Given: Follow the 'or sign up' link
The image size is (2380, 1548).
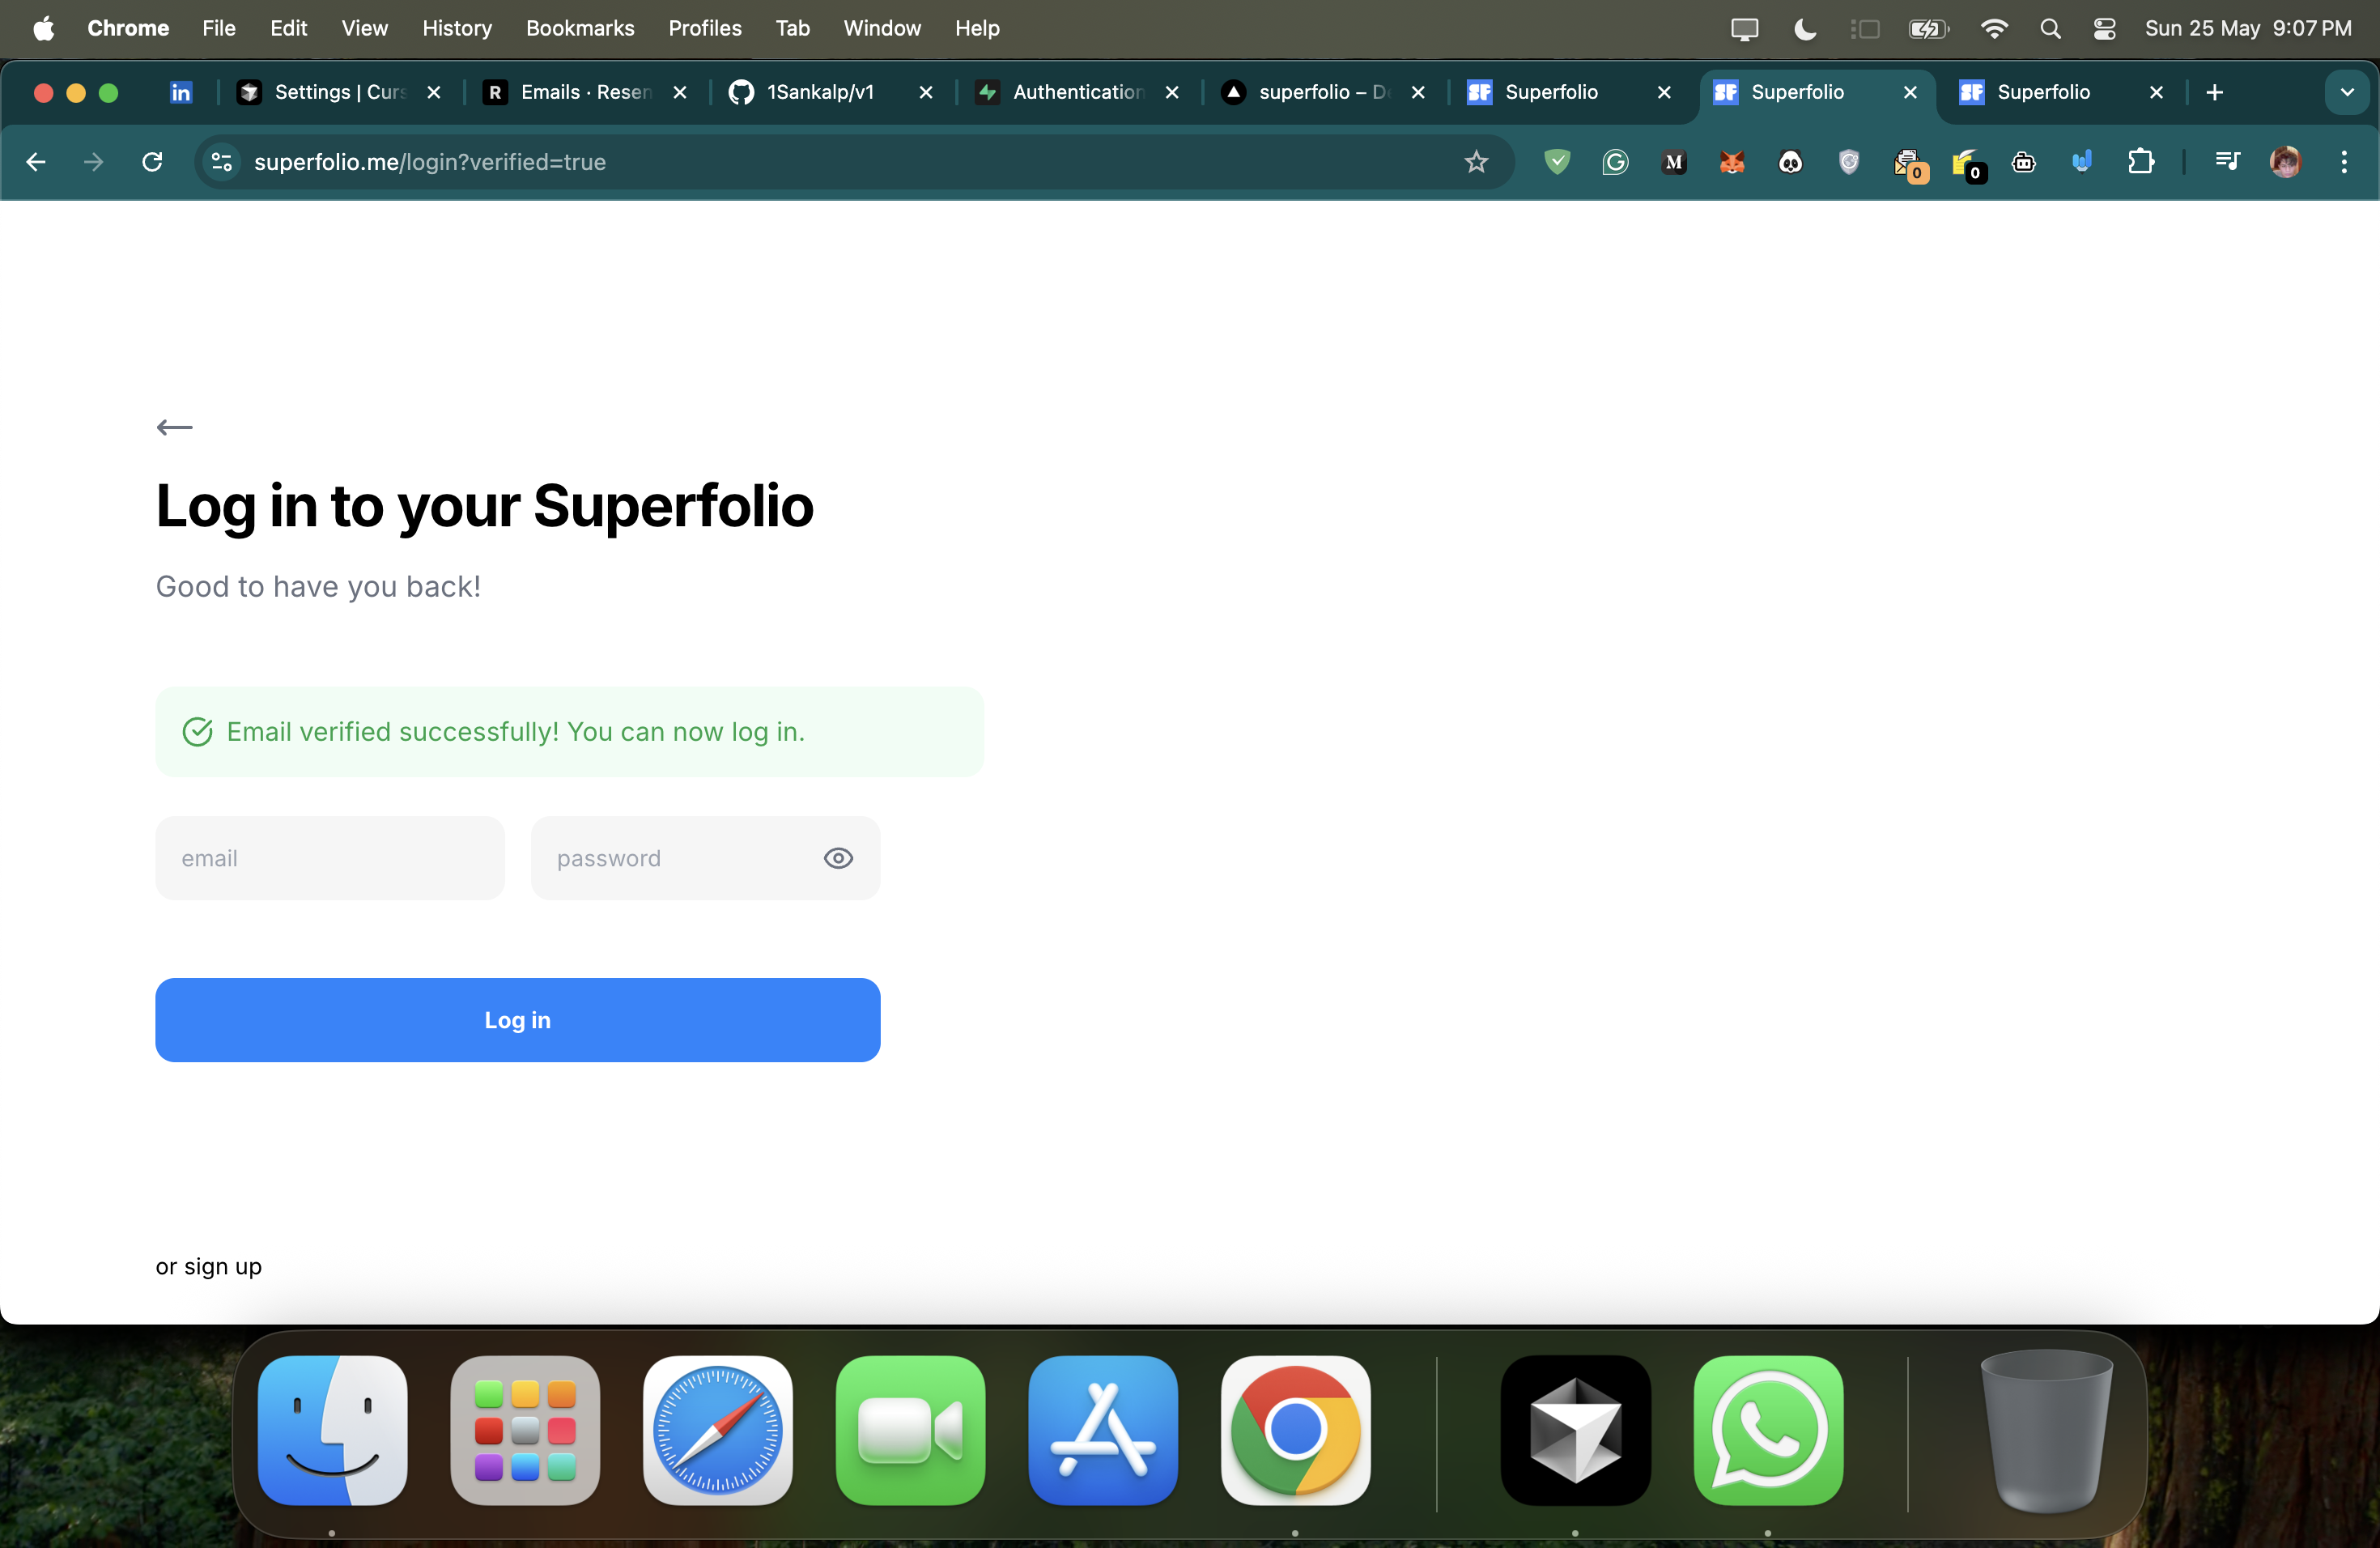Looking at the screenshot, I should [209, 1266].
